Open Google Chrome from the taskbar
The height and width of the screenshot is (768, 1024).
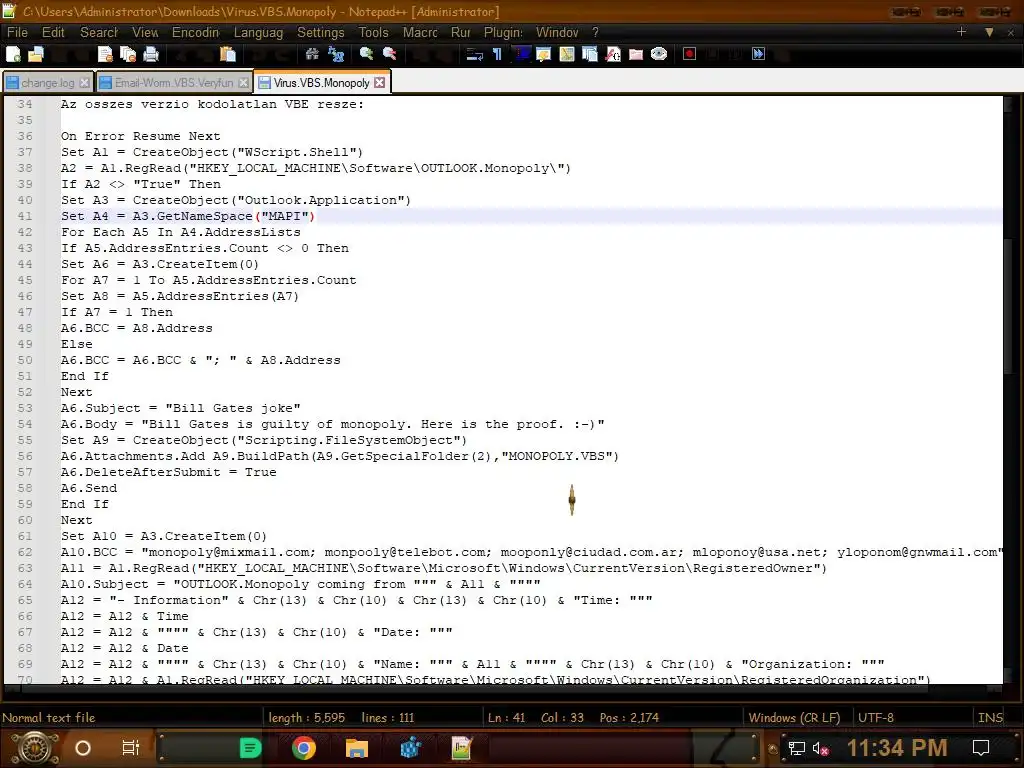[304, 748]
